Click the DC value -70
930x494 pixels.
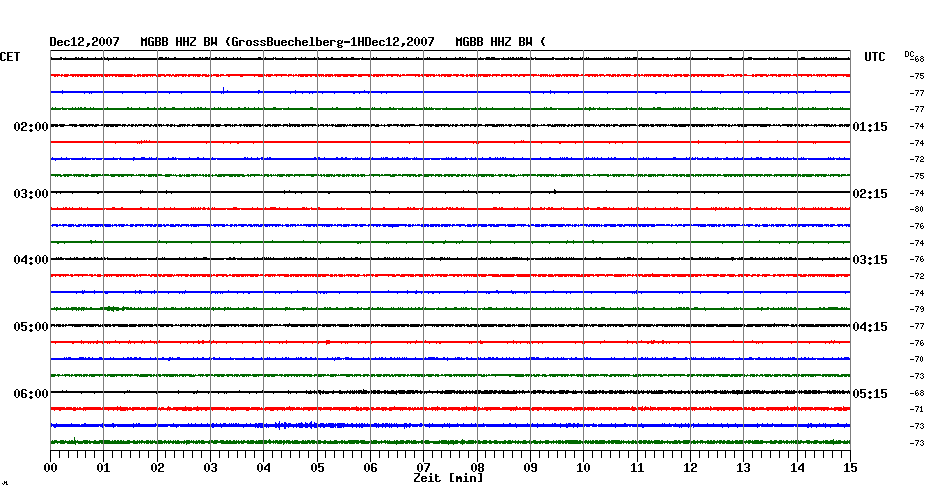click(x=917, y=359)
